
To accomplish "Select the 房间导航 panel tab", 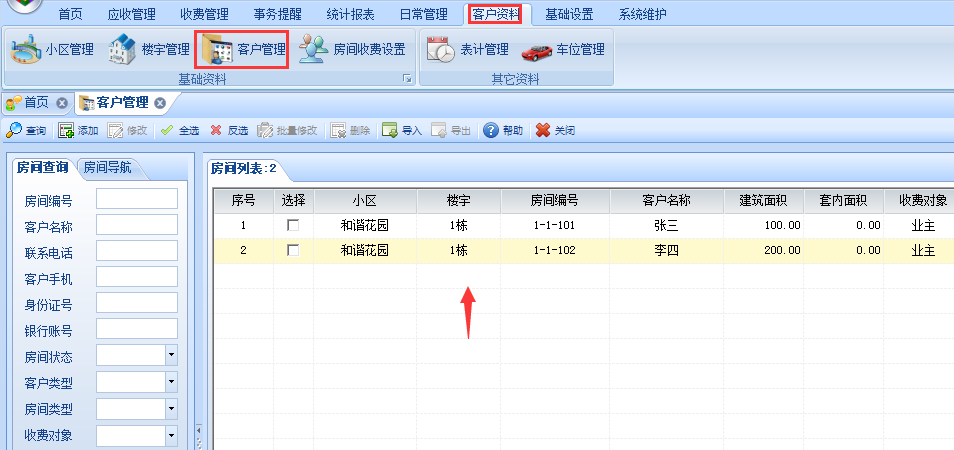I will [x=108, y=167].
